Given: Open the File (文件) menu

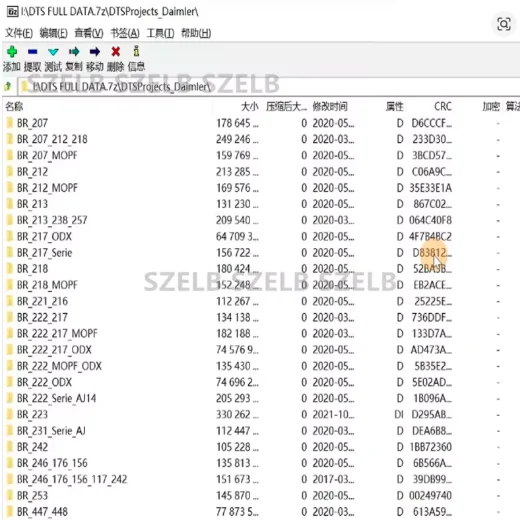Looking at the screenshot, I should click(19, 33).
